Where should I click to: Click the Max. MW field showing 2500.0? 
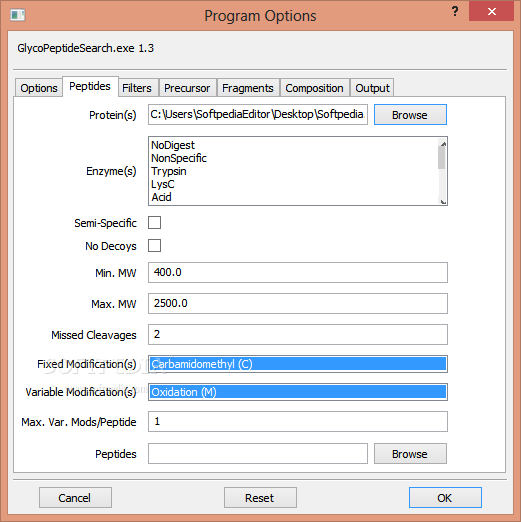[x=298, y=304]
